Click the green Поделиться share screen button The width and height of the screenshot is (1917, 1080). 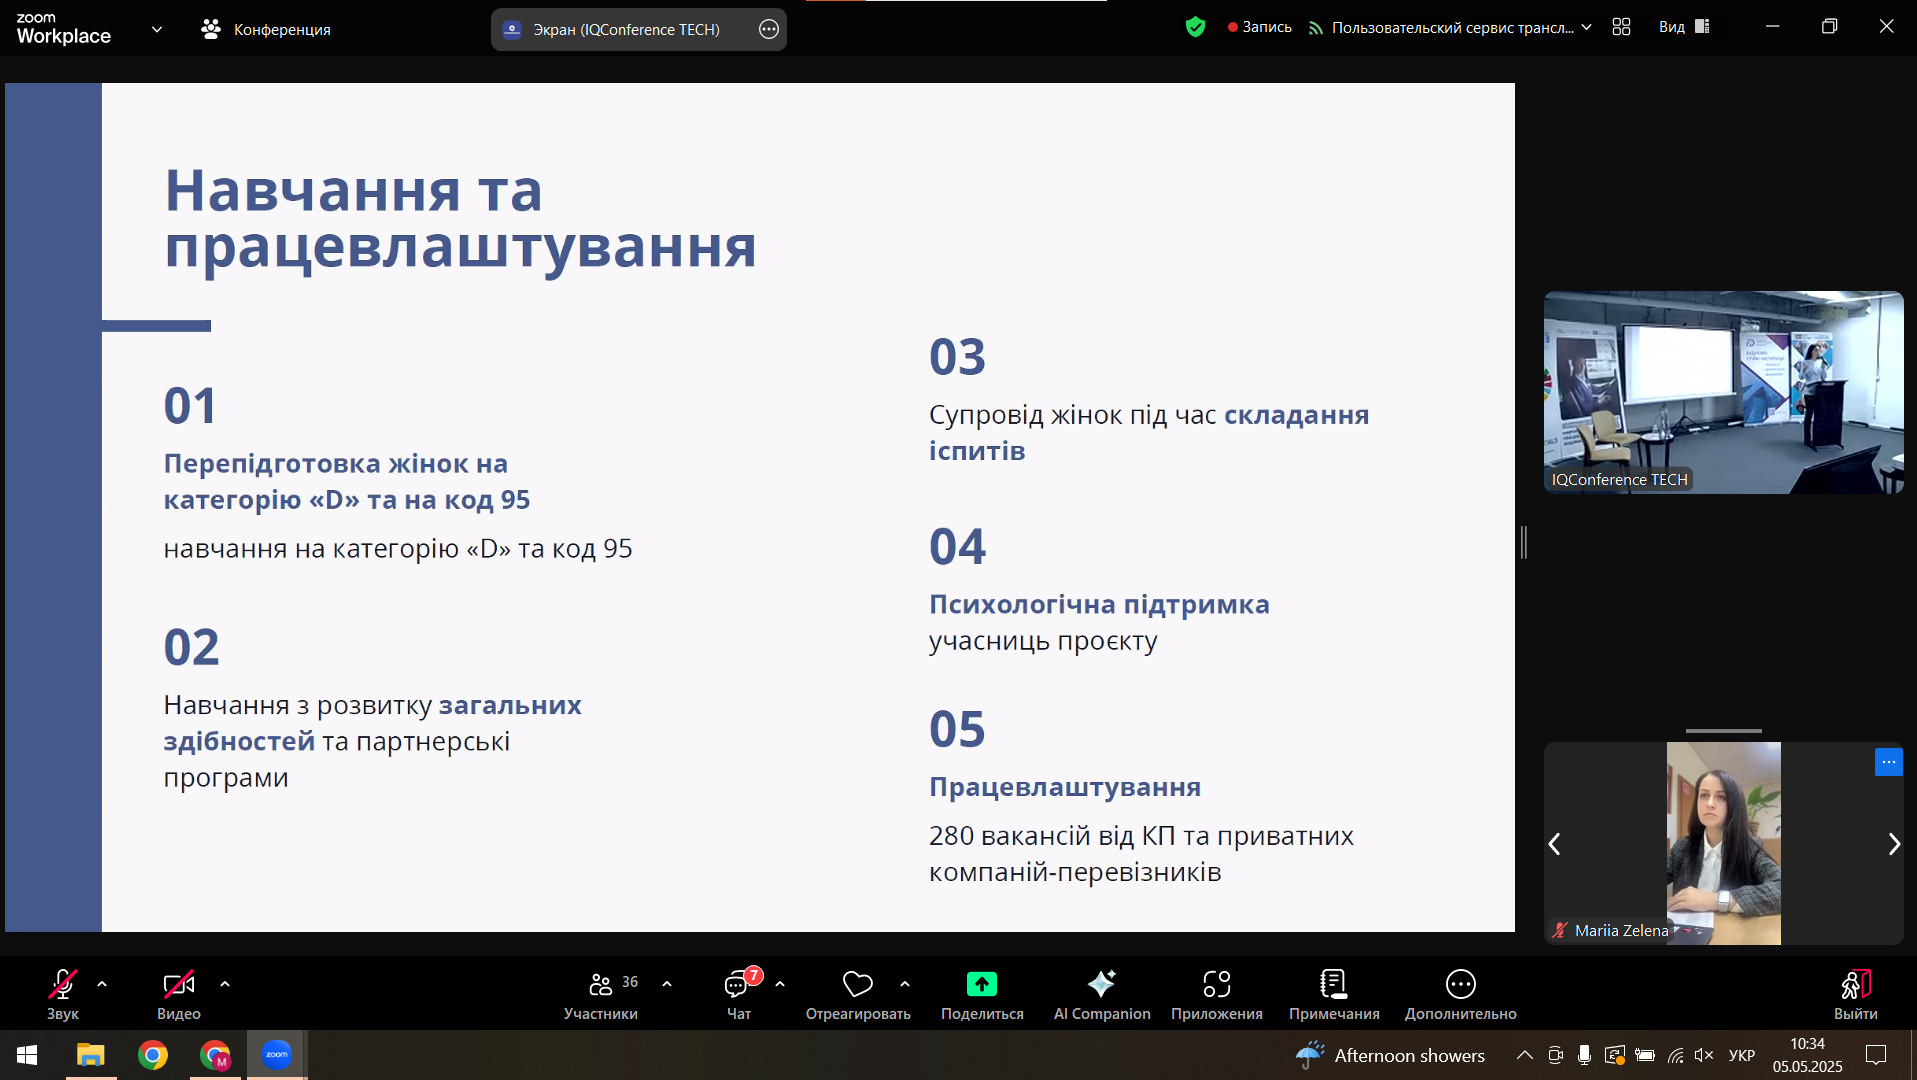coord(982,994)
